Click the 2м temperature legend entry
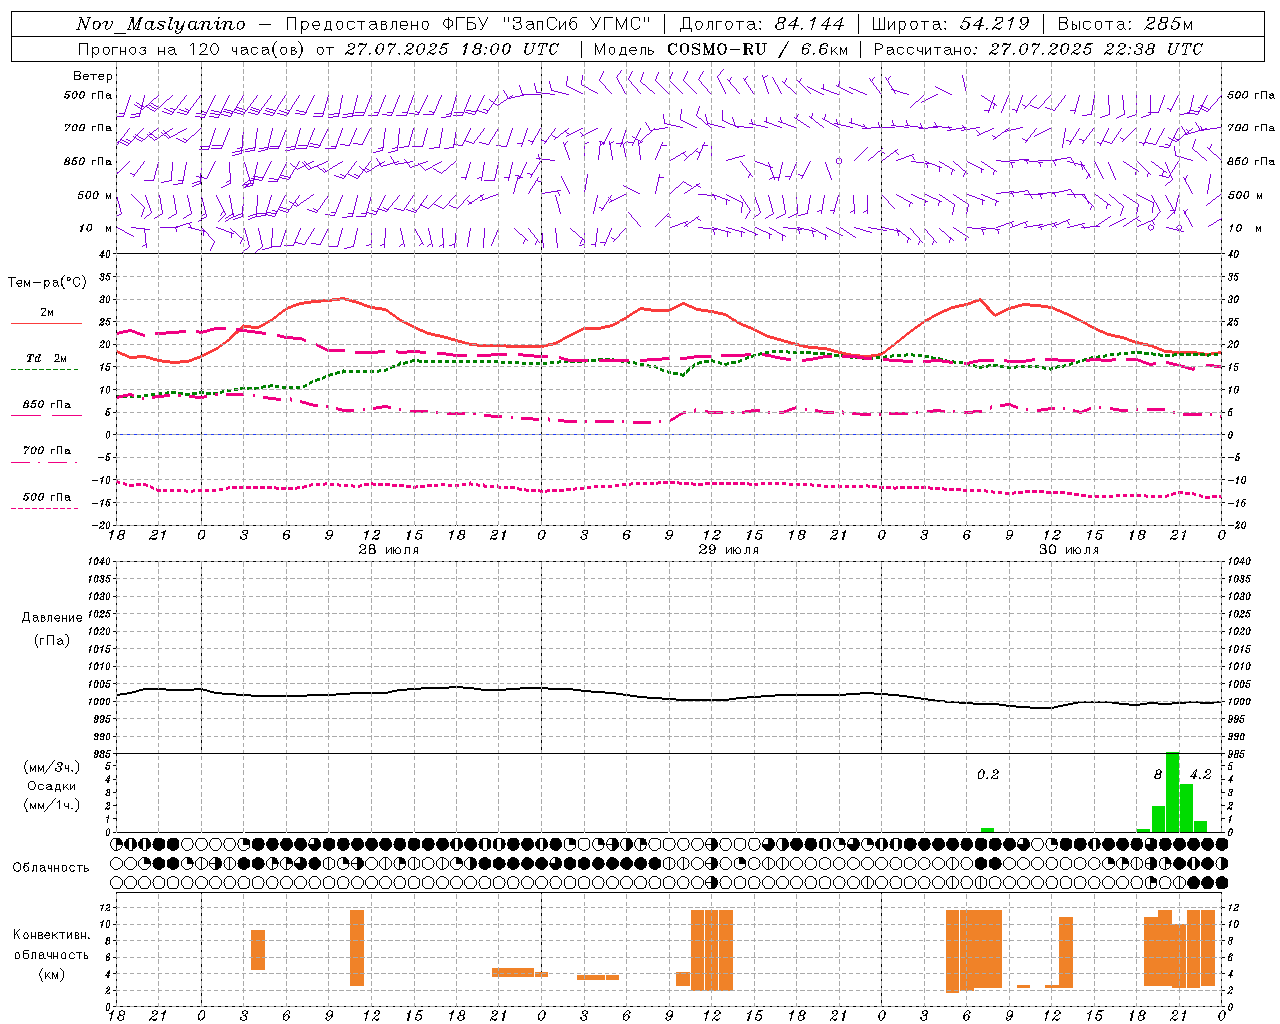Screen dimensions: 1280x1024 coord(47,313)
